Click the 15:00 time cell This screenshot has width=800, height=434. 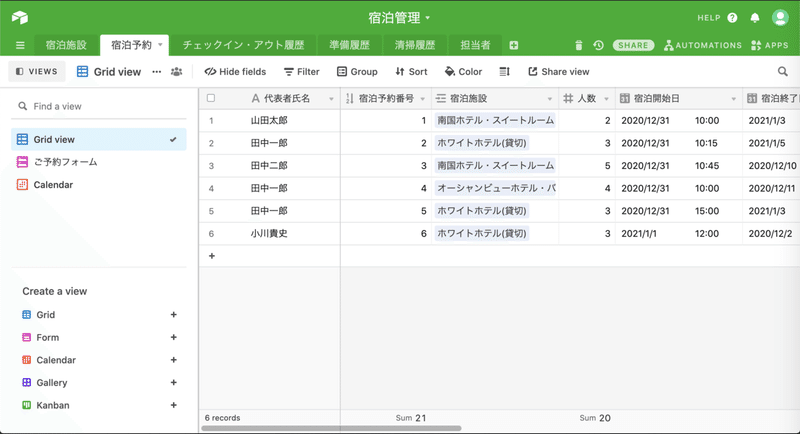point(707,211)
